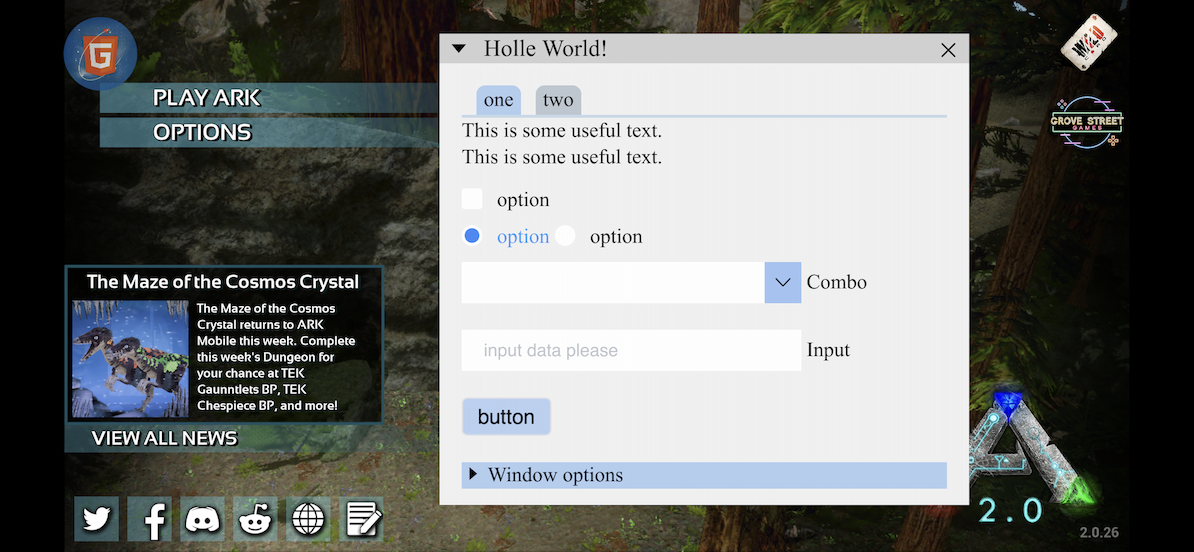
Task: Open the globe website icon
Action: [308, 518]
